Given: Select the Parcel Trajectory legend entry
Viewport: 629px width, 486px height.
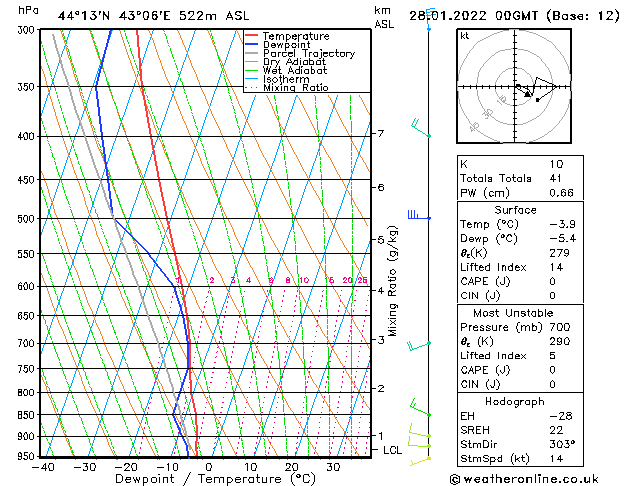Looking at the screenshot, I should (308, 54).
